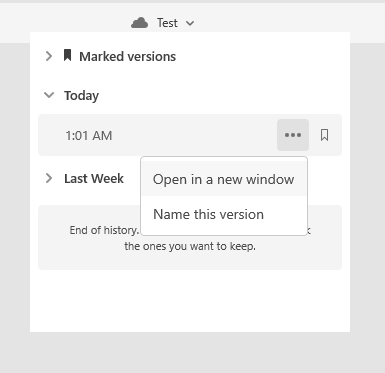Mark the 1:01 AM version with bookmark outline
Viewport: 385px width, 373px height.
pyautogui.click(x=324, y=135)
